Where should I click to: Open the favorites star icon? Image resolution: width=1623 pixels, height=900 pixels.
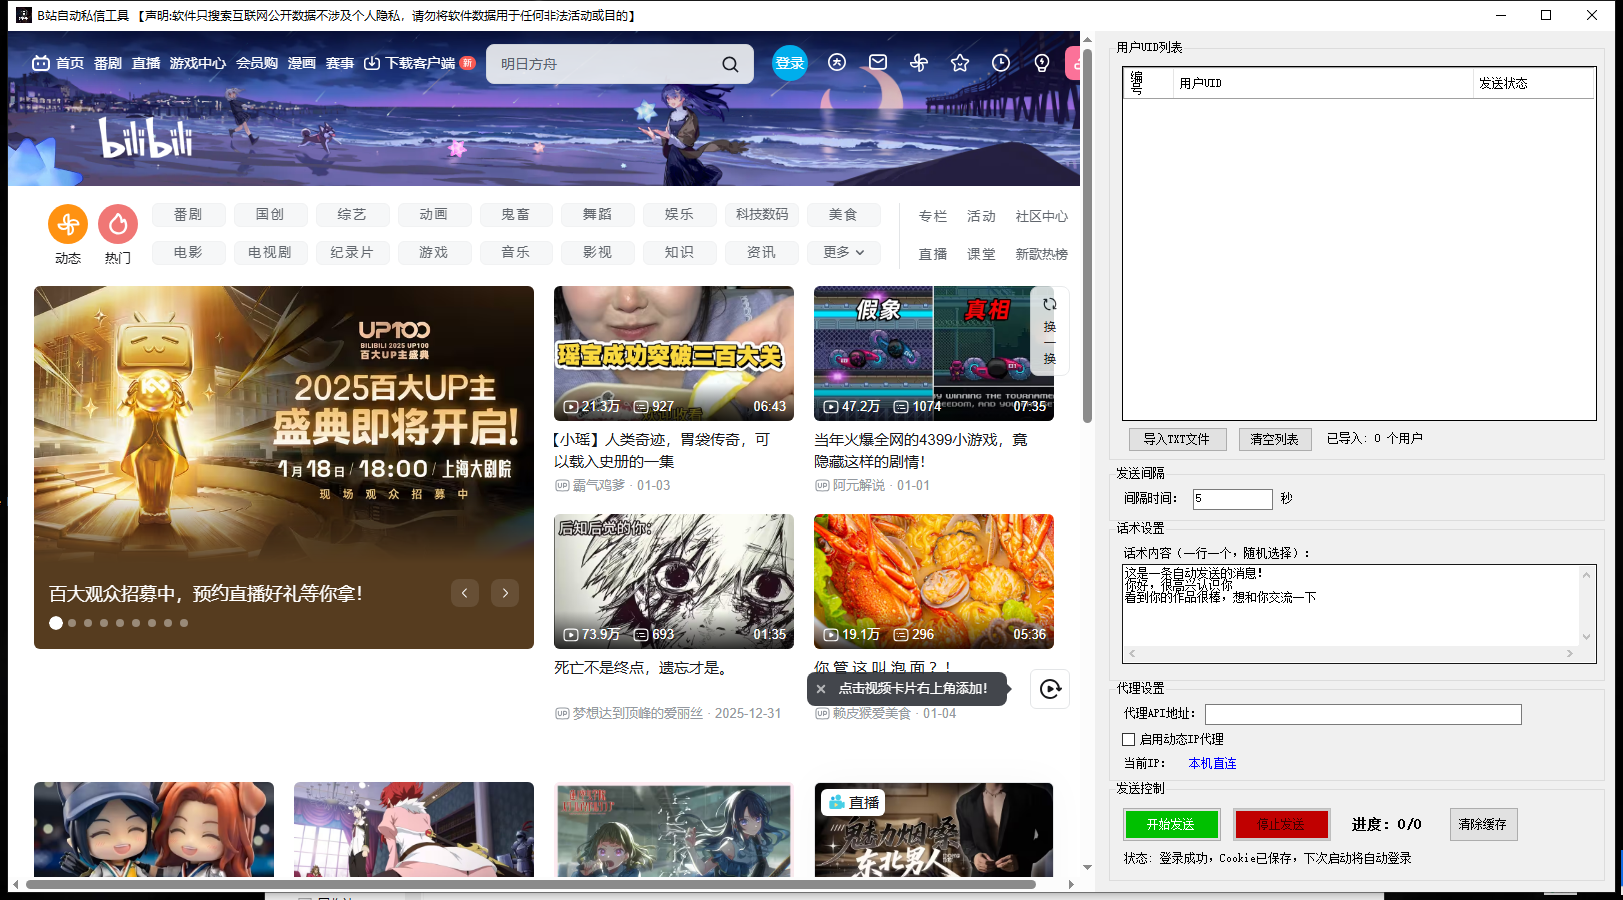pos(960,63)
